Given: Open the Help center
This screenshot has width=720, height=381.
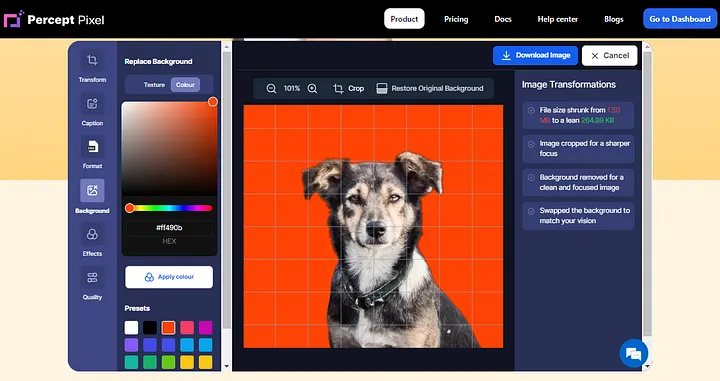Looking at the screenshot, I should tap(557, 19).
